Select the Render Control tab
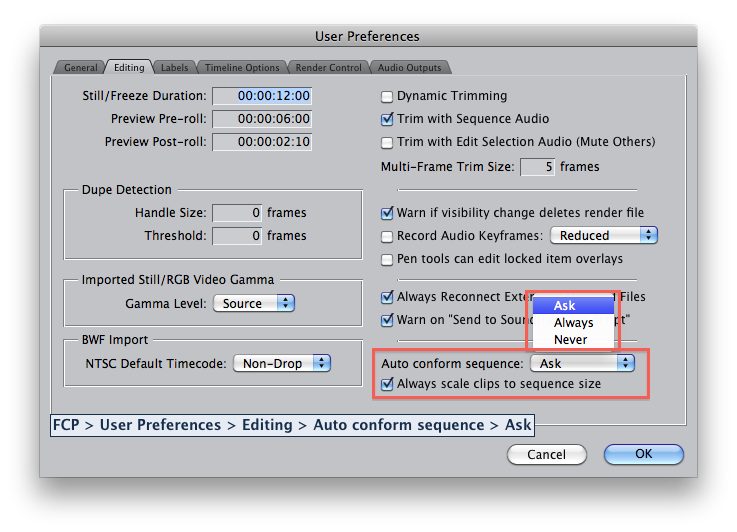The width and height of the screenshot is (737, 532). (329, 68)
